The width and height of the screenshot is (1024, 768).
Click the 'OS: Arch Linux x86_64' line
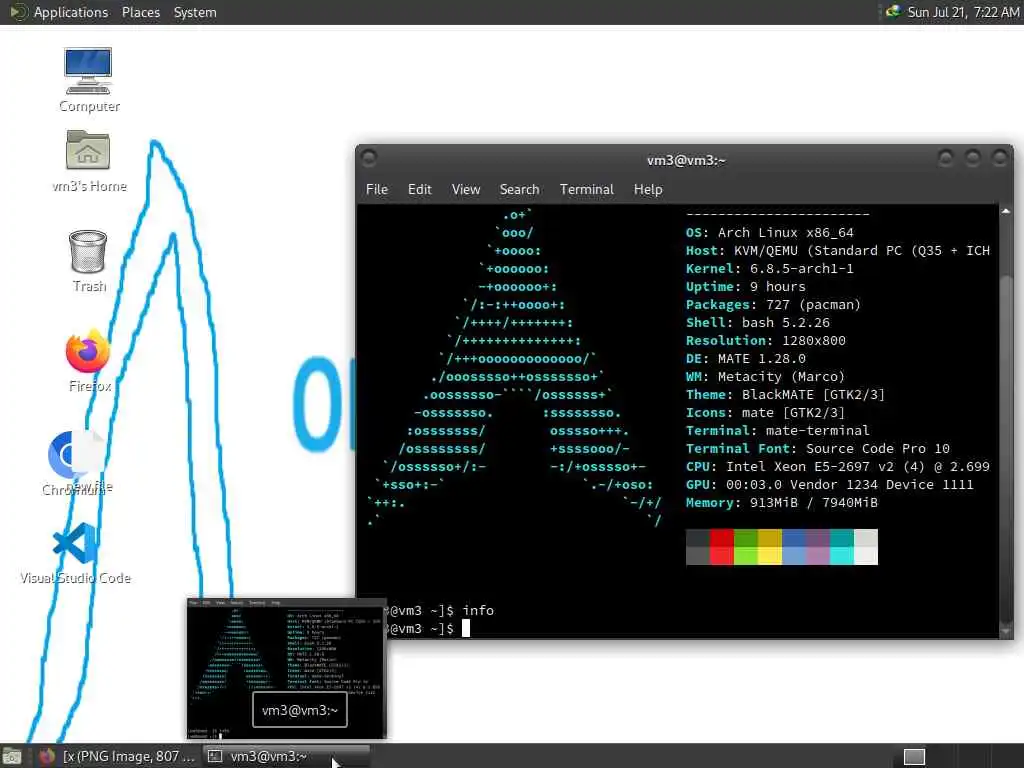coord(769,232)
